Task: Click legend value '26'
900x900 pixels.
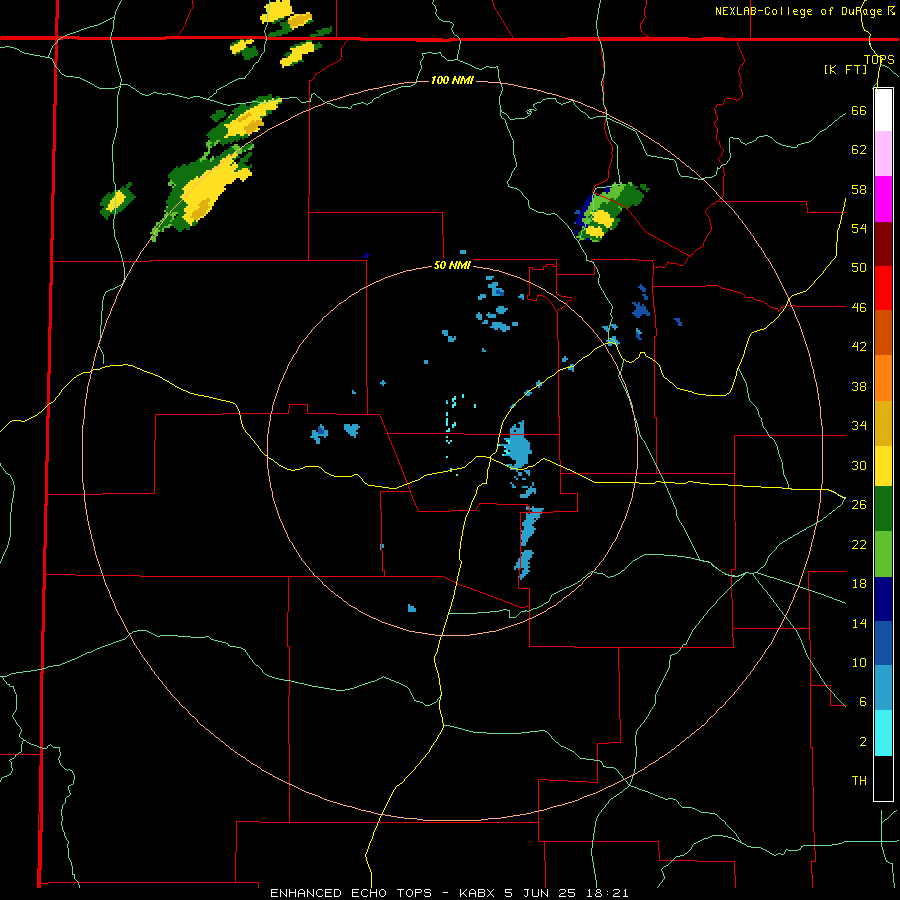Action: pos(859,504)
